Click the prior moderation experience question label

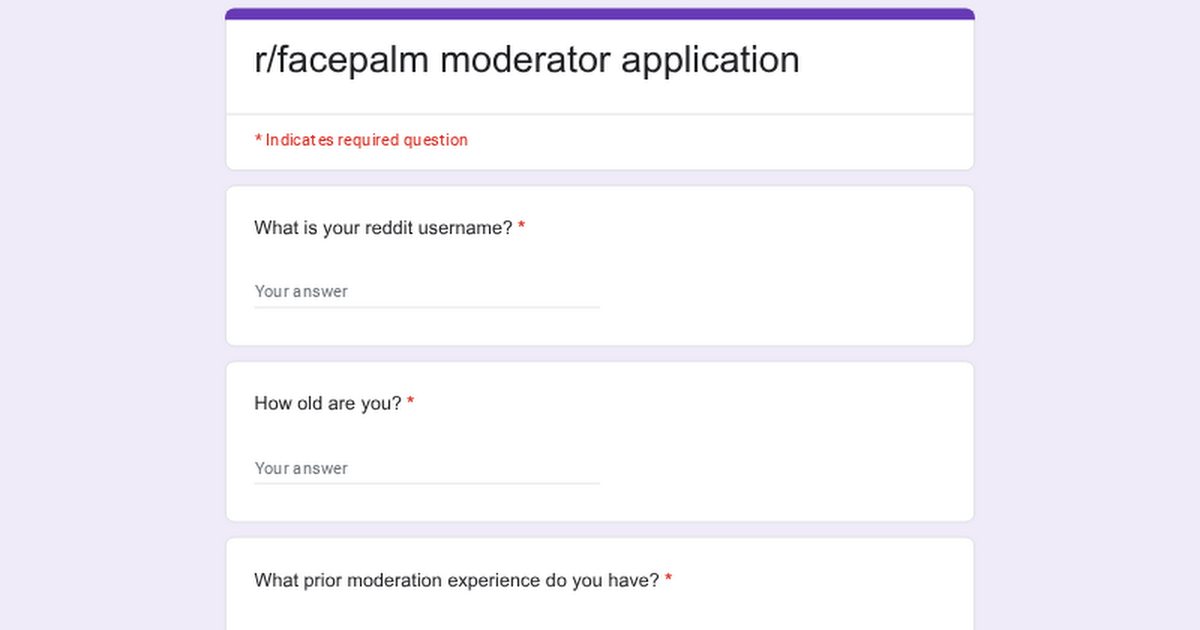click(456, 580)
